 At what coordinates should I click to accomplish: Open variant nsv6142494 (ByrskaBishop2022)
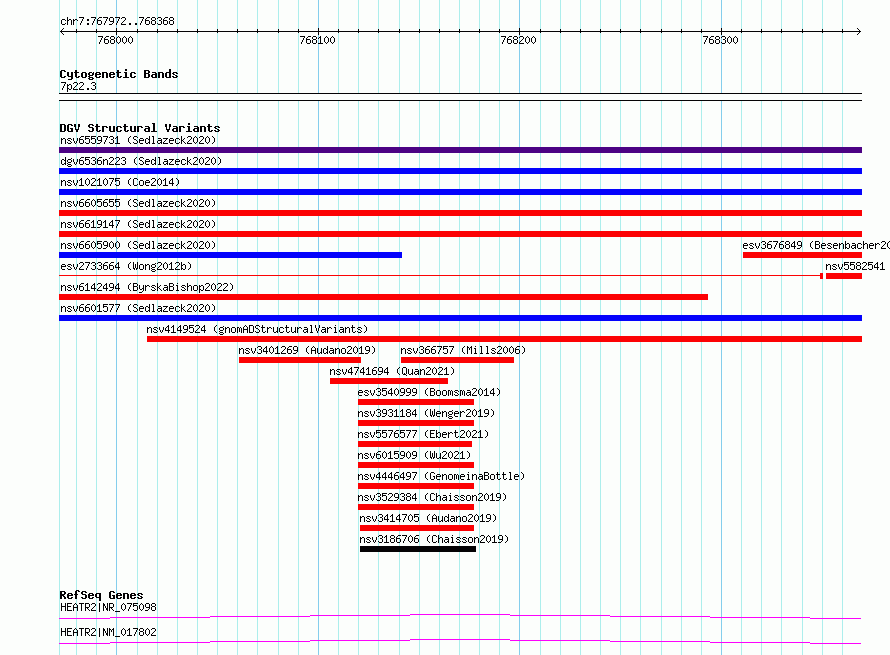(x=147, y=287)
